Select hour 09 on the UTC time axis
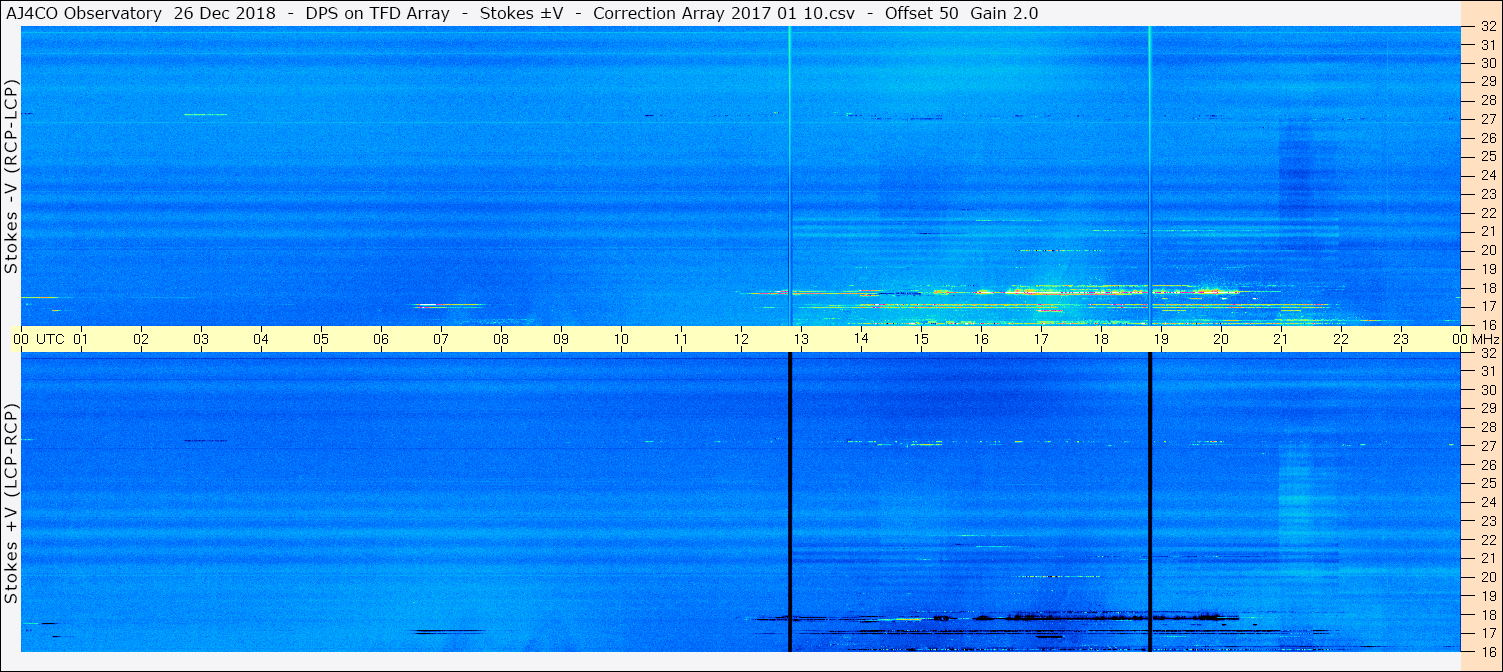Screen dimensions: 1503x672 click(x=561, y=339)
